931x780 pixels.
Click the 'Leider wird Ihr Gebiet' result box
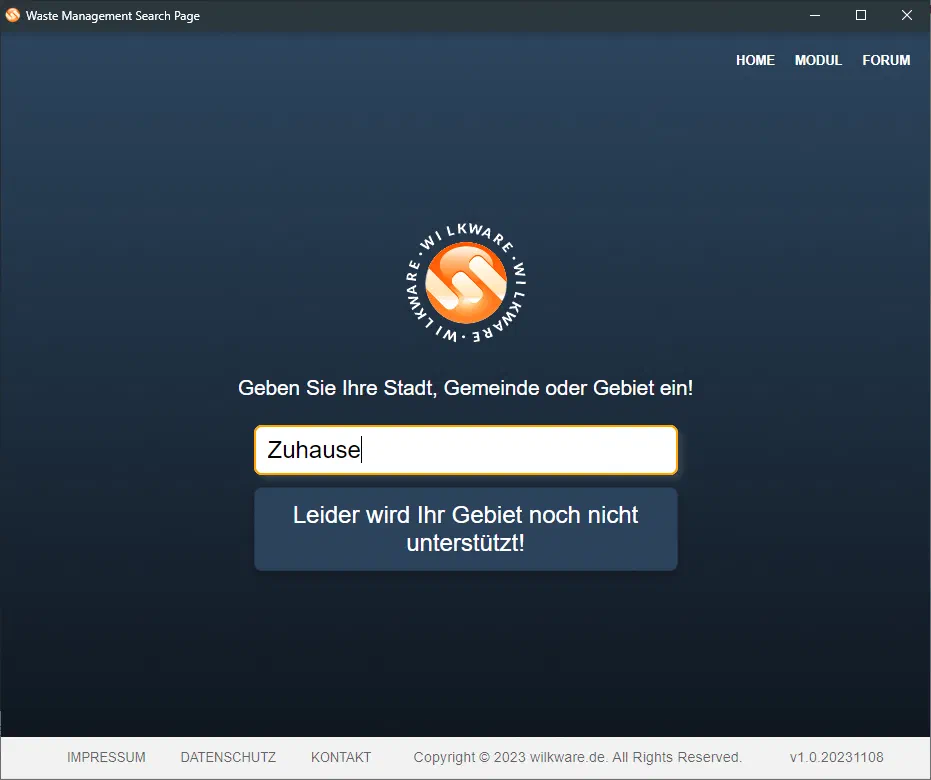point(466,529)
